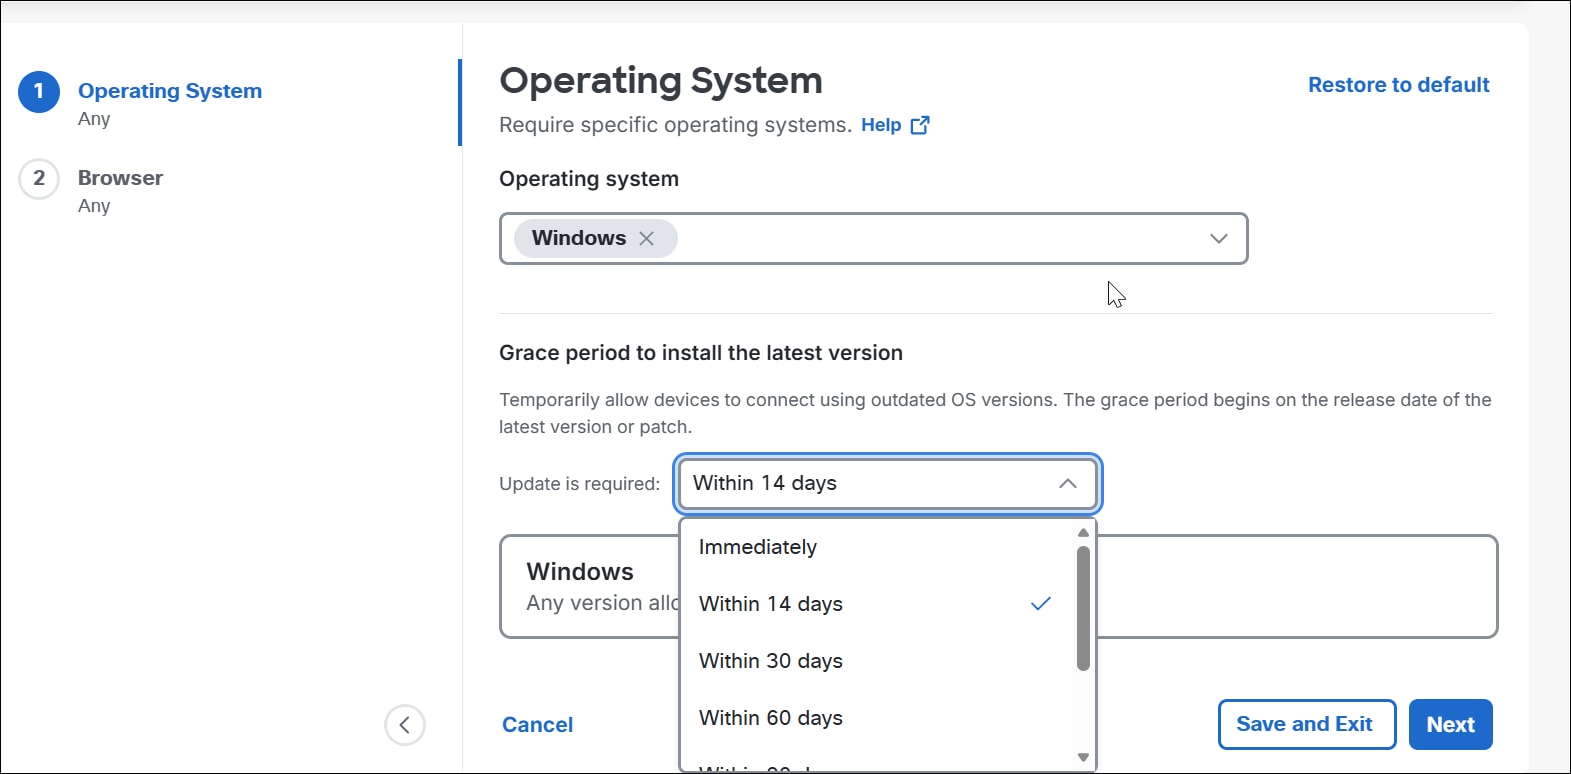
Task: Click the 'Require specific operating systems.' text
Action: click(x=675, y=125)
